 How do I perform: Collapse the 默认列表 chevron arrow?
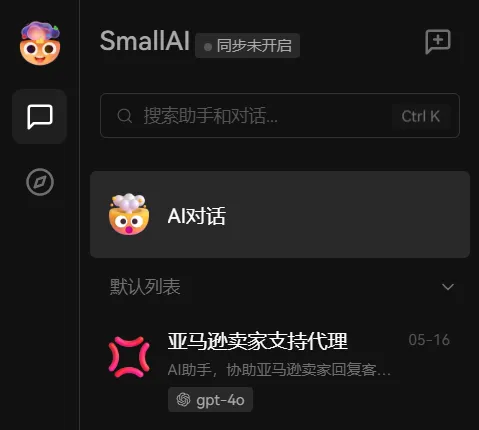pos(448,287)
